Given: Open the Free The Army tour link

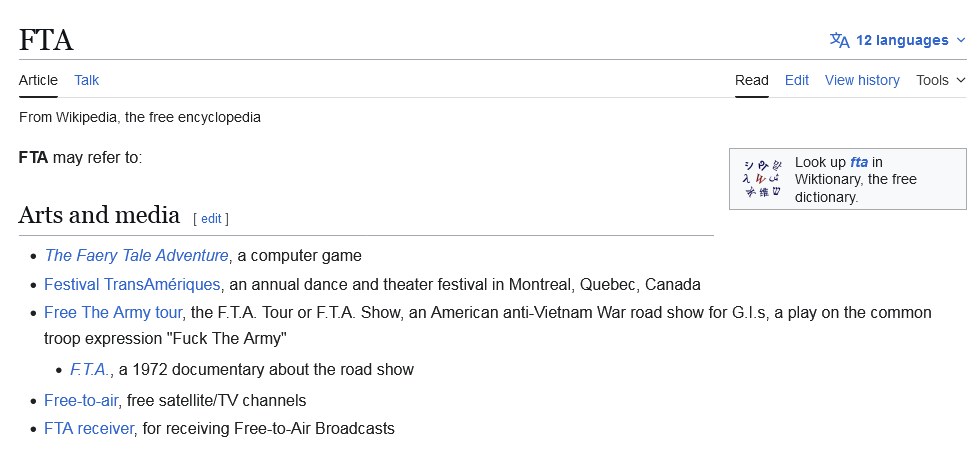Looking at the screenshot, I should (113, 312).
